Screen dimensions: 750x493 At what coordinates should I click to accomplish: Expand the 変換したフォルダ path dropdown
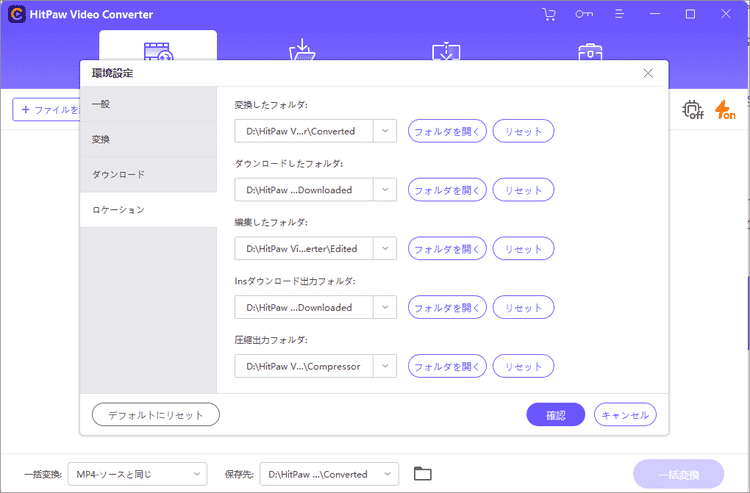[385, 131]
